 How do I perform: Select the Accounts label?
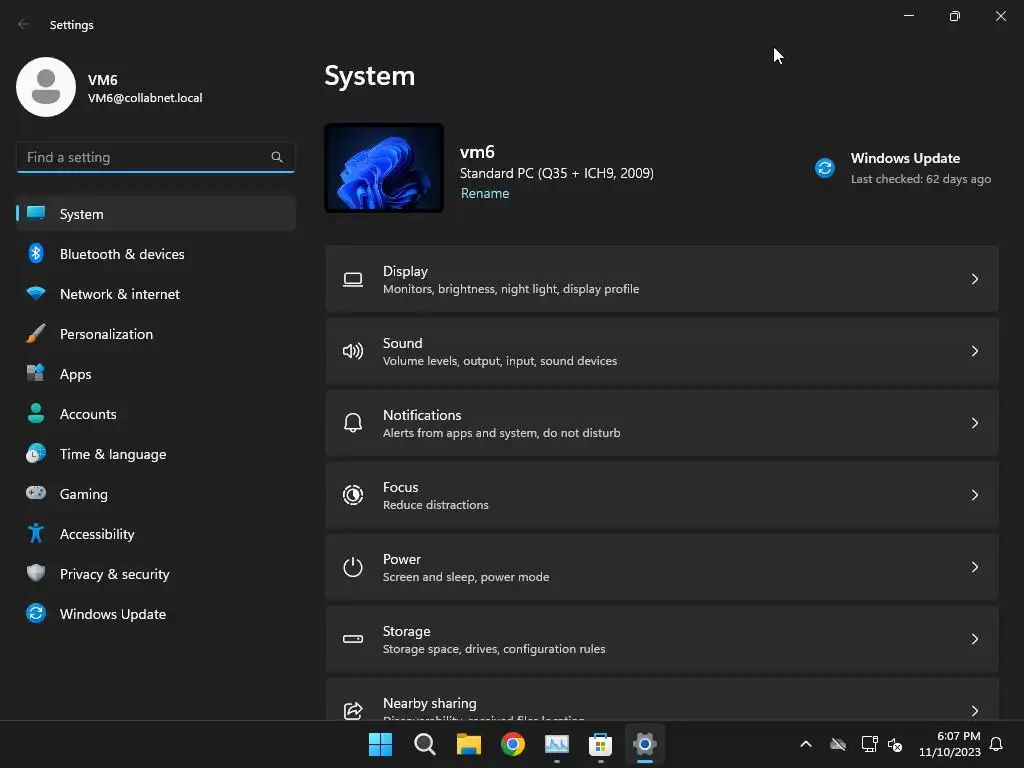tap(88, 414)
